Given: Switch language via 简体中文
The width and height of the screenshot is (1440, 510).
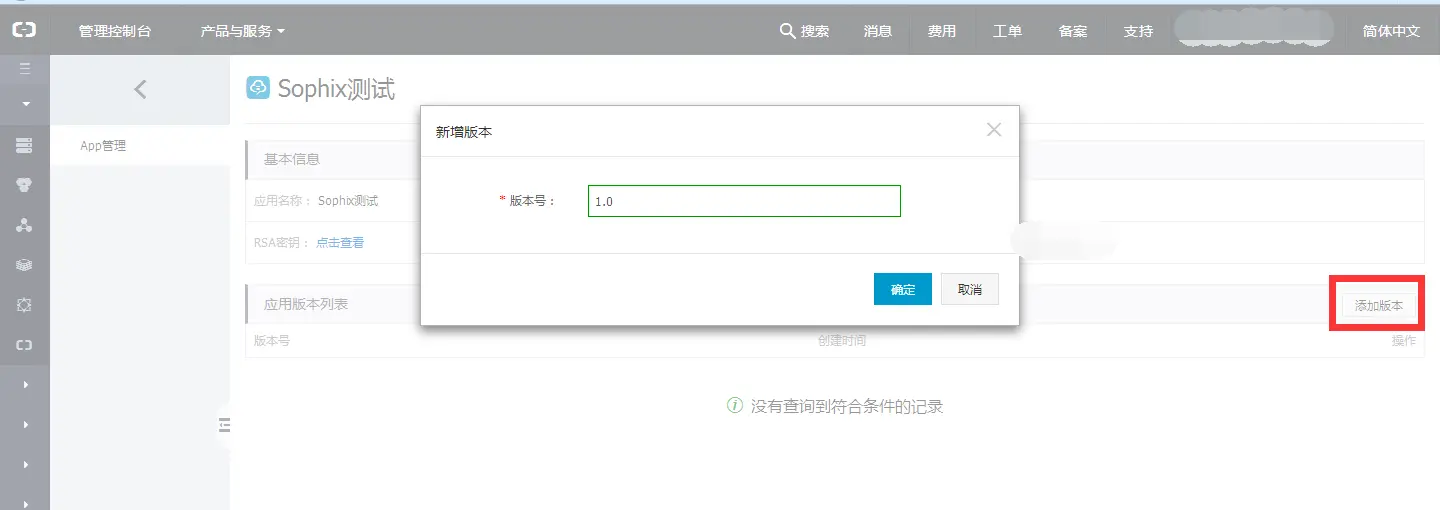Looking at the screenshot, I should [1391, 31].
